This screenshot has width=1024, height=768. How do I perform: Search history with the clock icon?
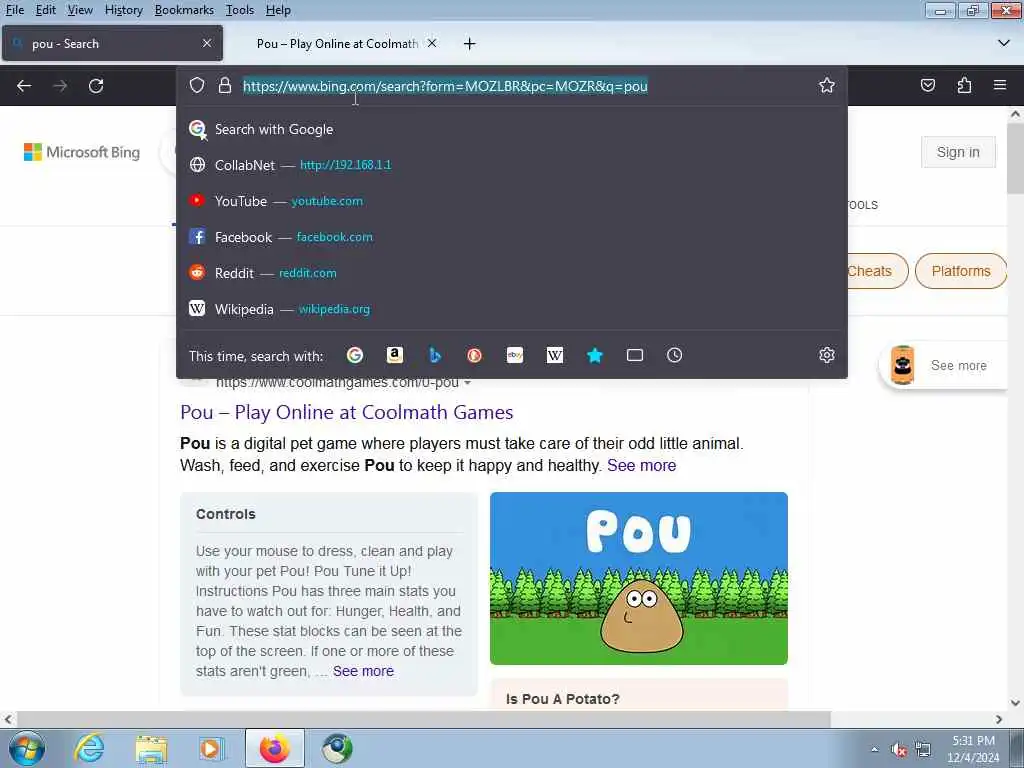[675, 355]
